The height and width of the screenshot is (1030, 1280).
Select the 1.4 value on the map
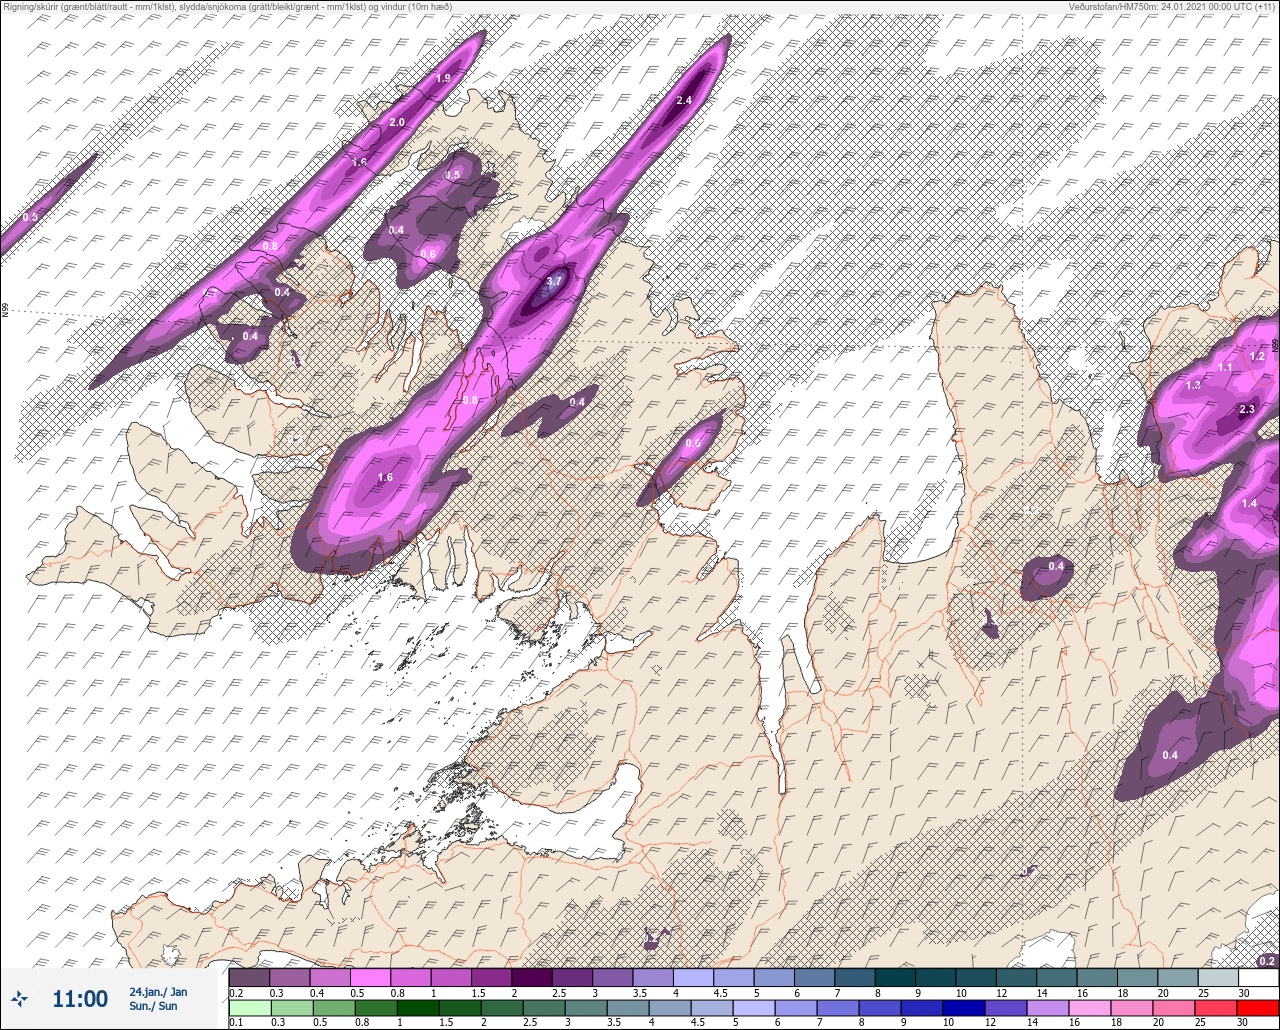tap(1249, 503)
